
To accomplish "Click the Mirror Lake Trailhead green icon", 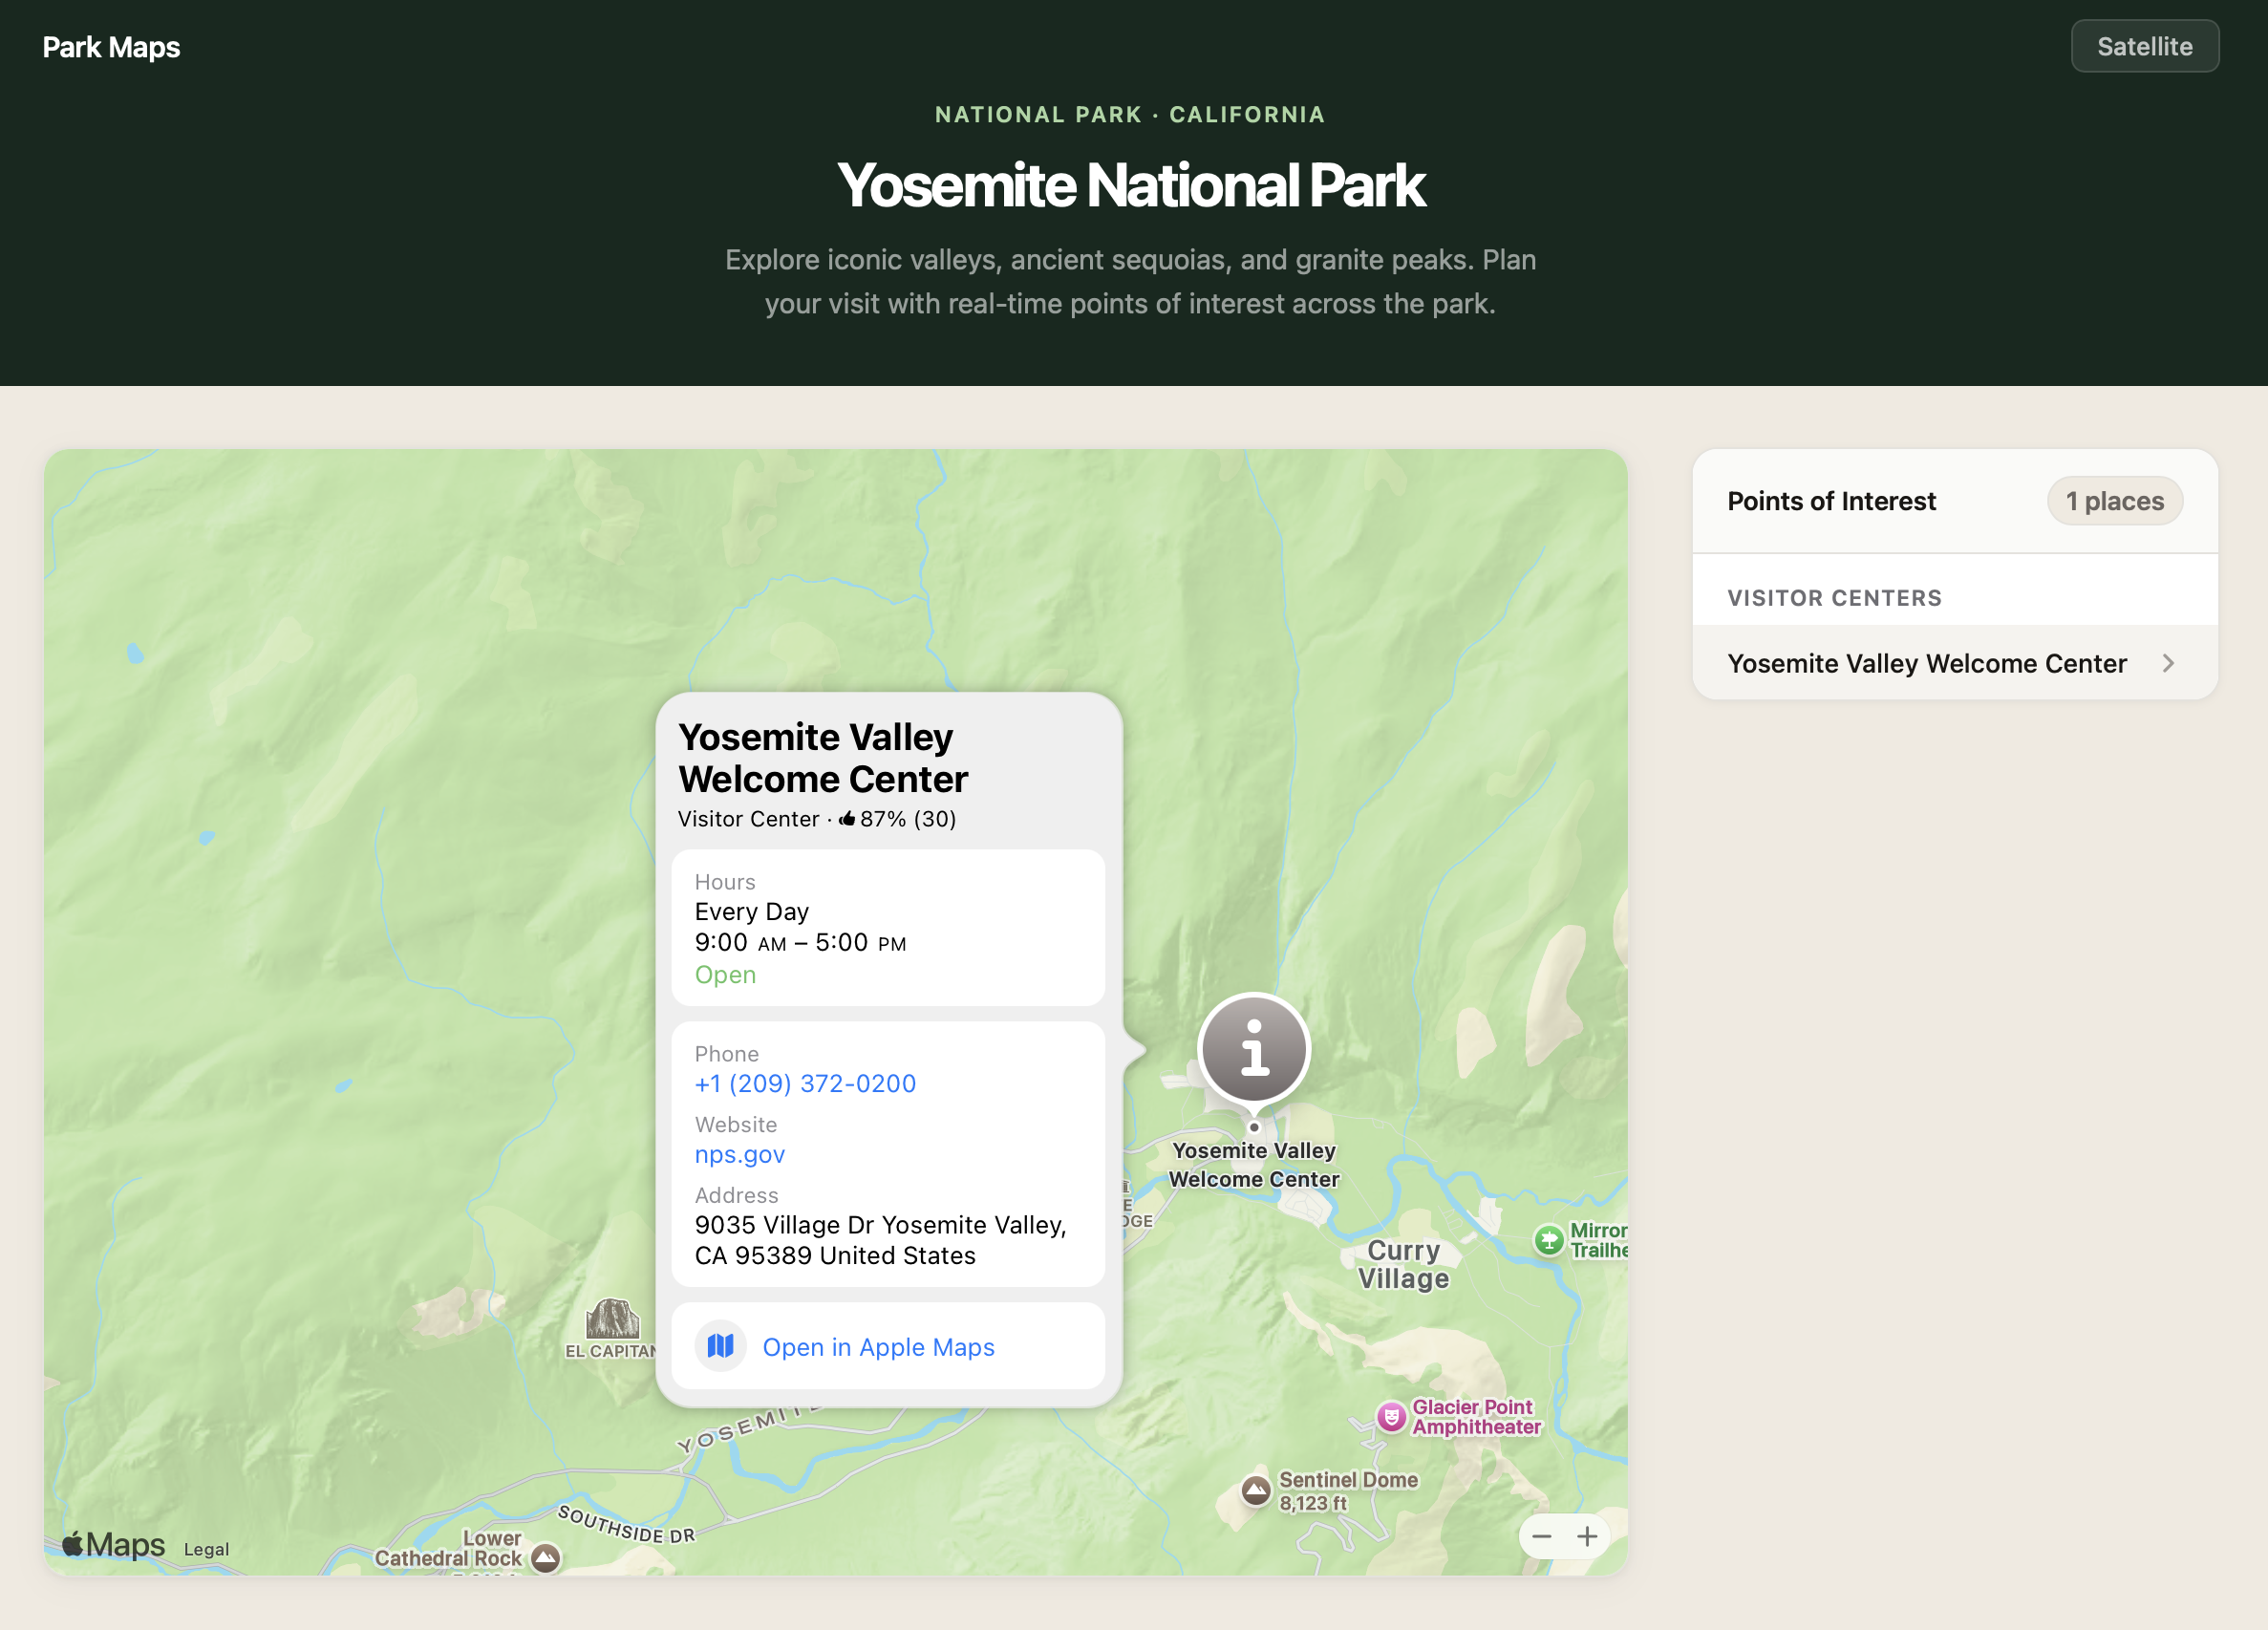I will click(1549, 1240).
